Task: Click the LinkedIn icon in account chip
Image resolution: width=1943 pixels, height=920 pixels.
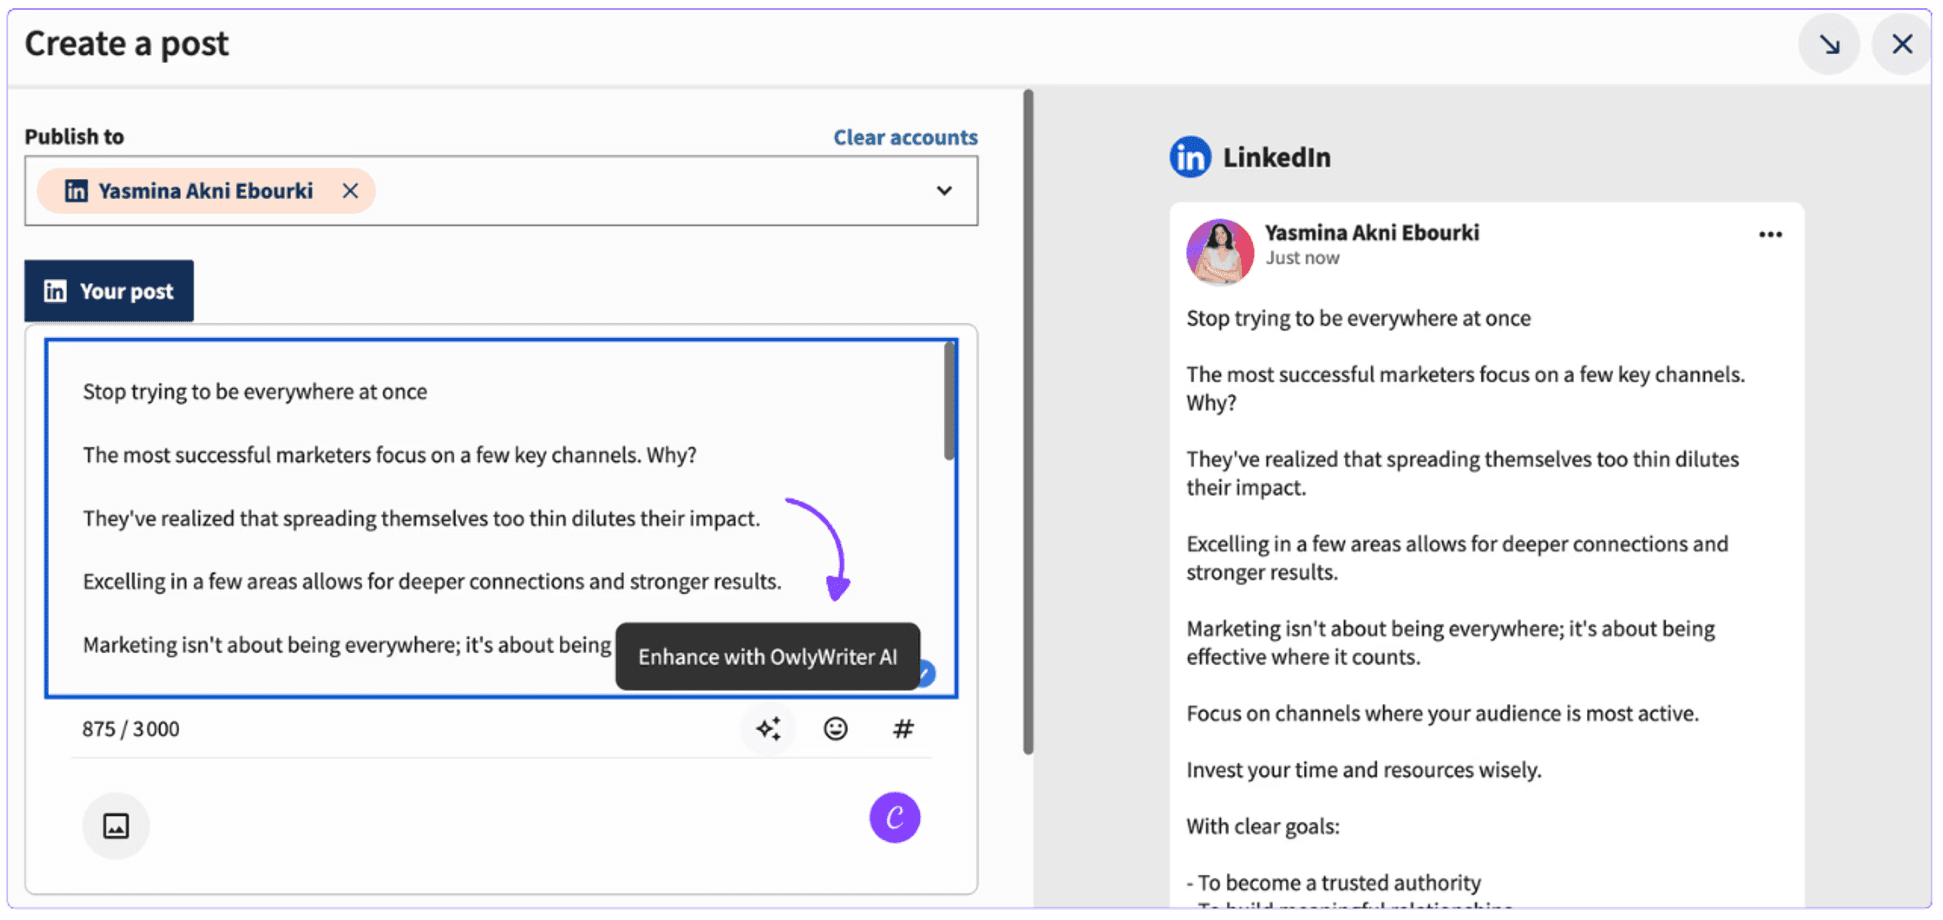Action: (76, 191)
